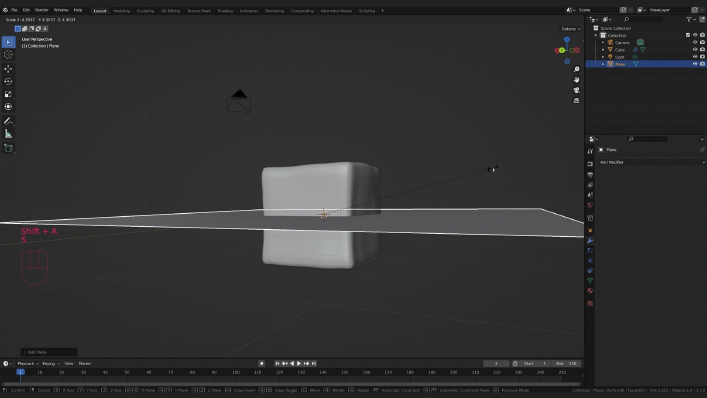Switch perspective/orthographic grid icon
The width and height of the screenshot is (707, 398).
point(576,101)
